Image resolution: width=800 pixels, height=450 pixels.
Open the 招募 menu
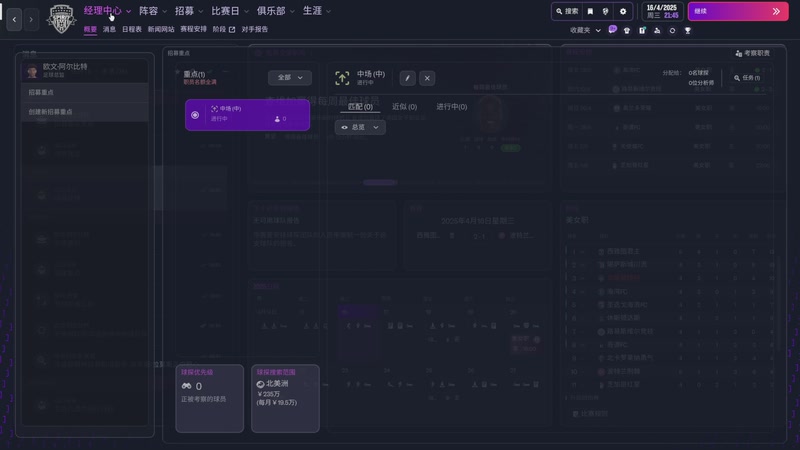[x=184, y=11]
